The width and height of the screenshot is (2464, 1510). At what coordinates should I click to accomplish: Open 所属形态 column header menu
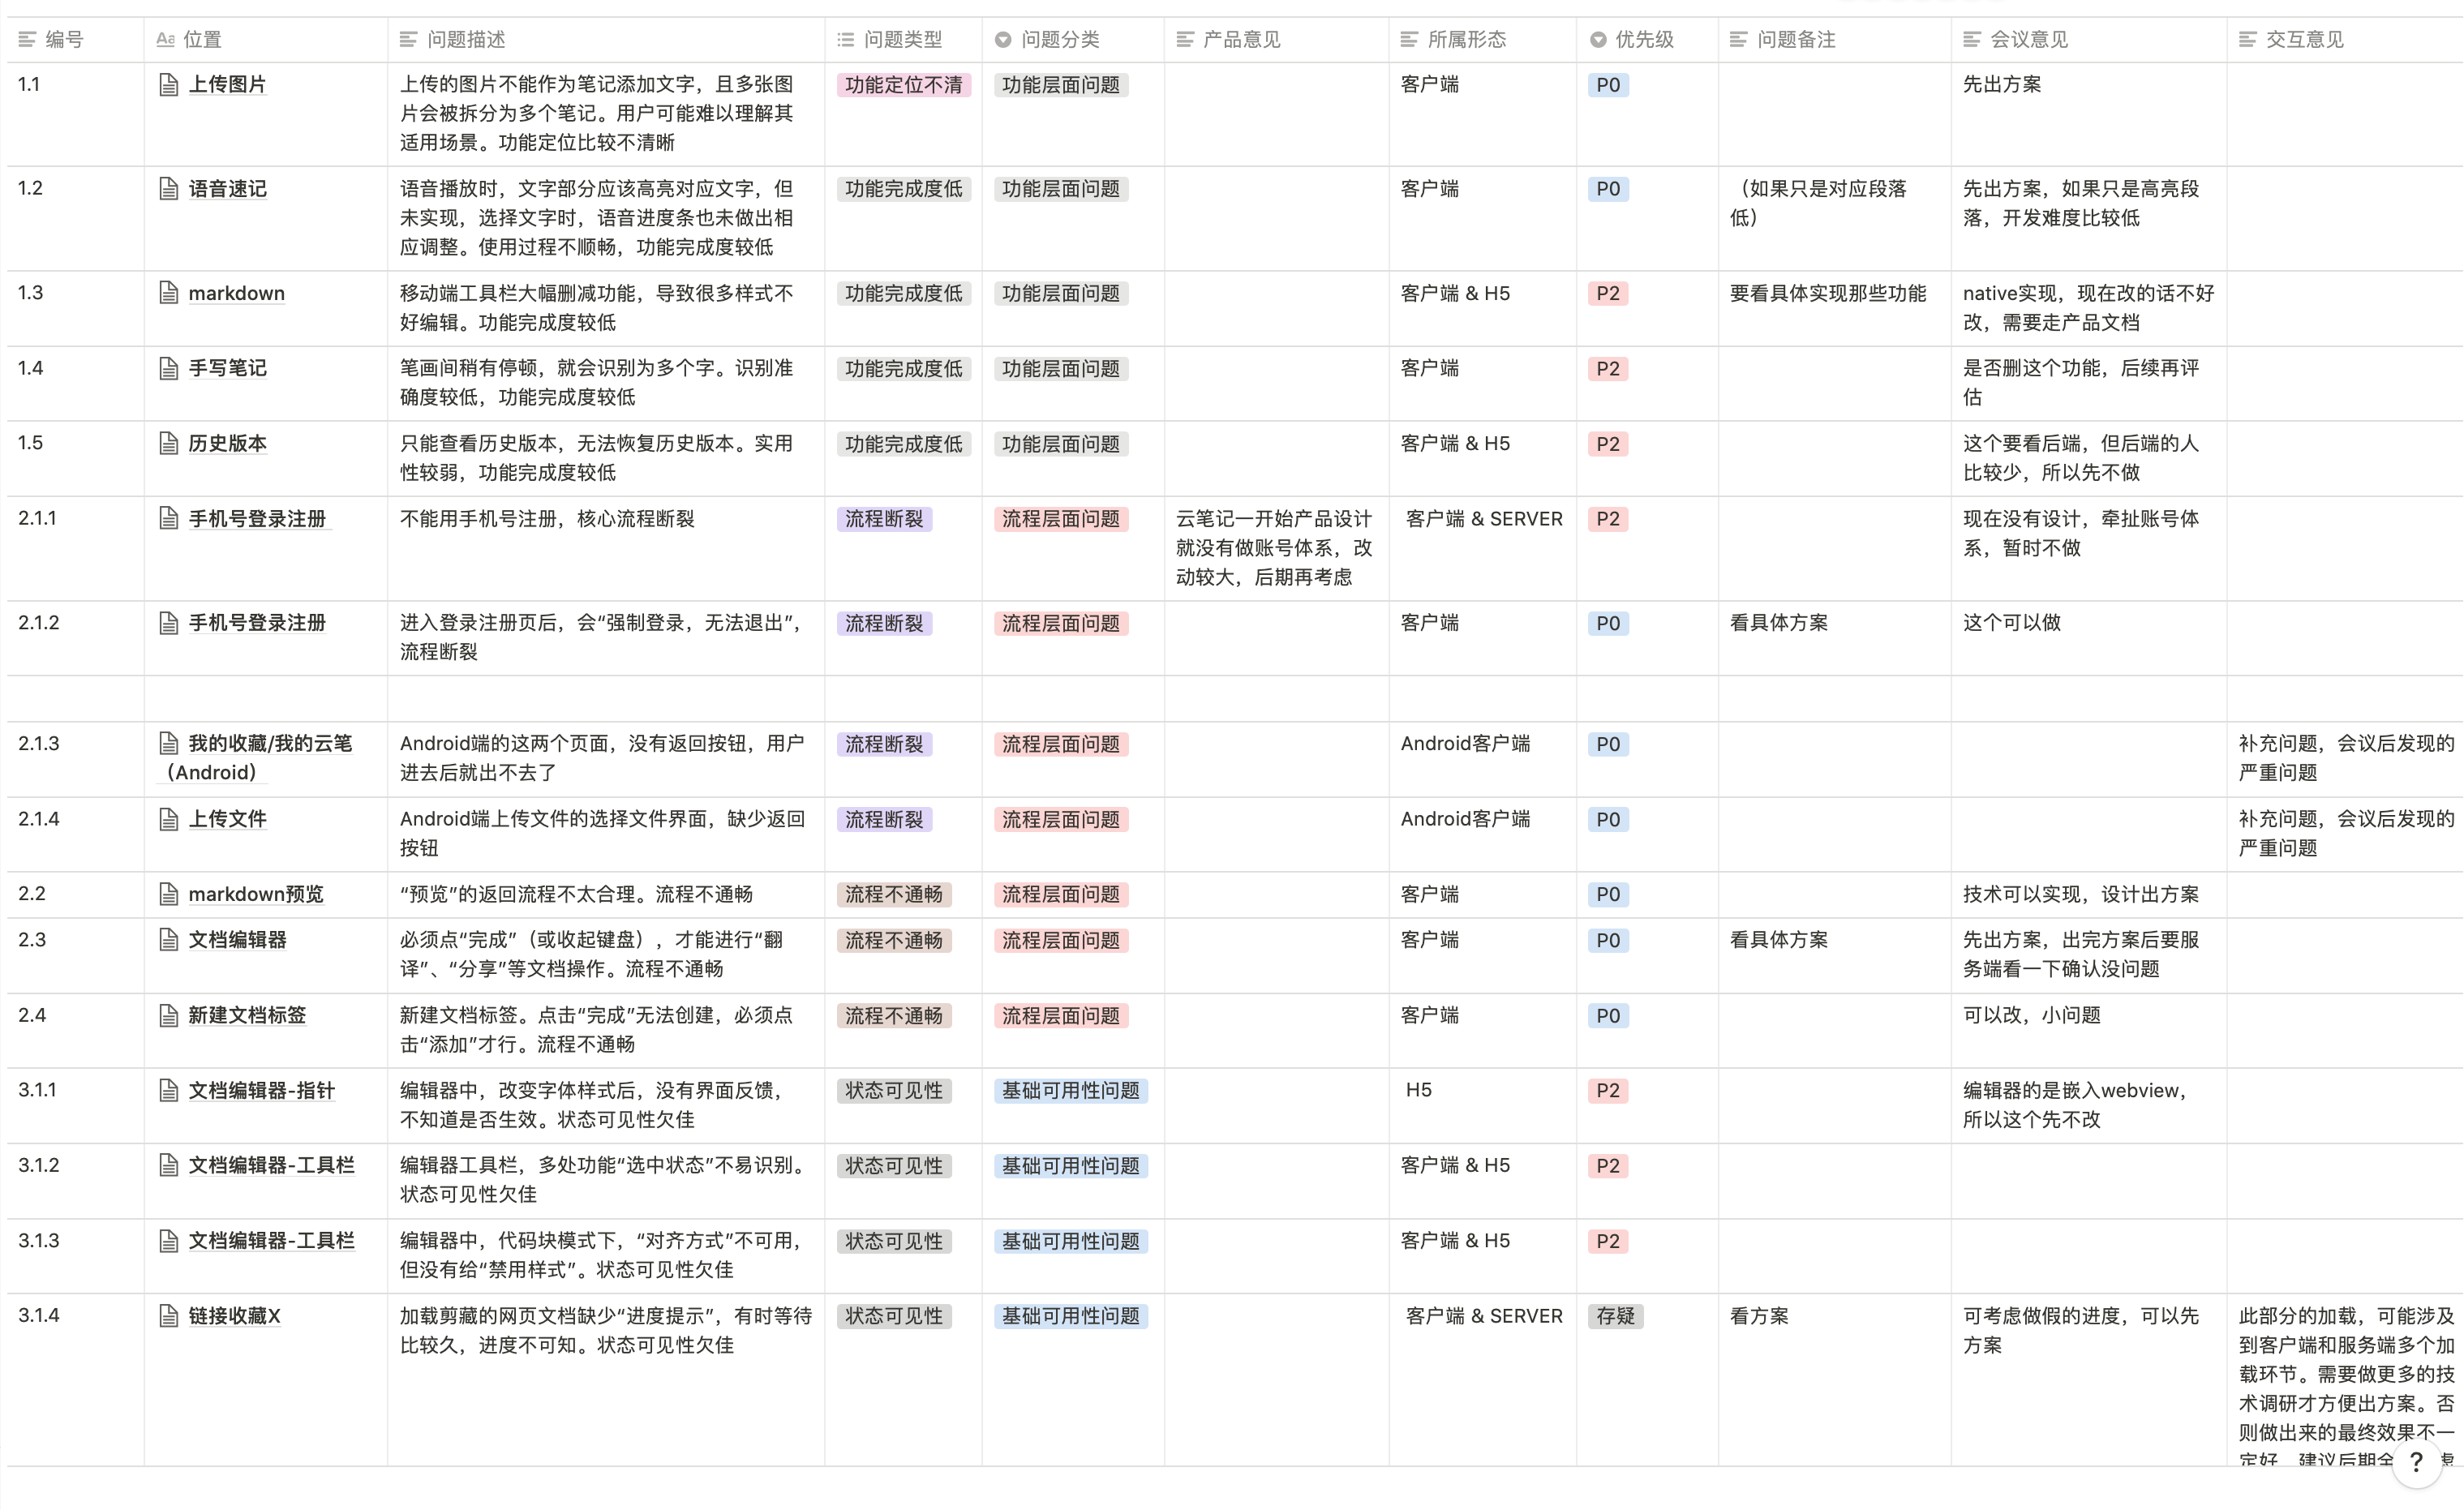pos(1482,39)
